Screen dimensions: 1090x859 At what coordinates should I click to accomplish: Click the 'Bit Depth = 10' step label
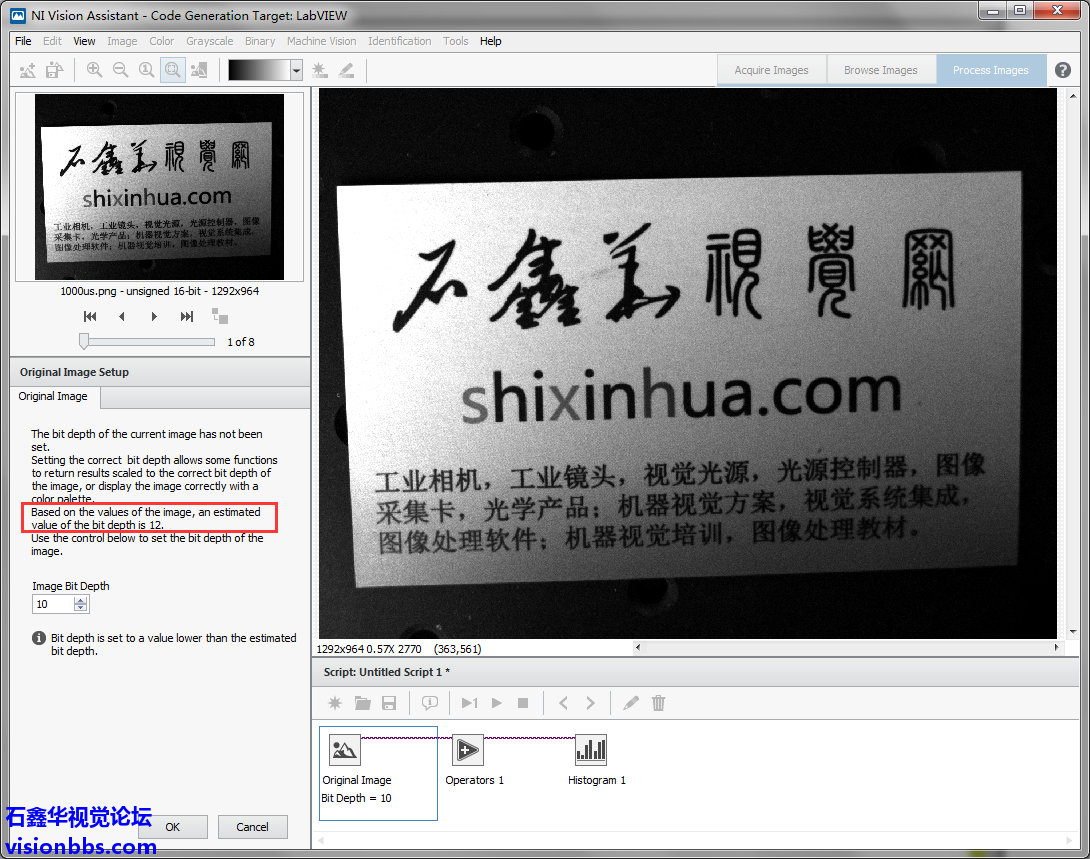pyautogui.click(x=356, y=798)
